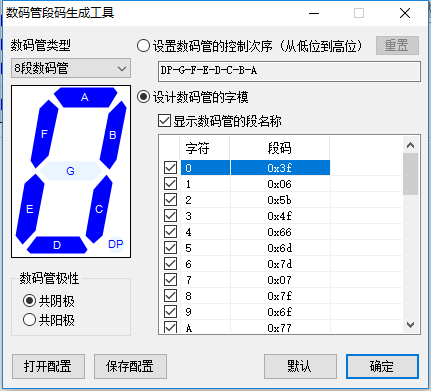Uncheck the checkbox for character 8
431x391 pixels.
(x=170, y=296)
